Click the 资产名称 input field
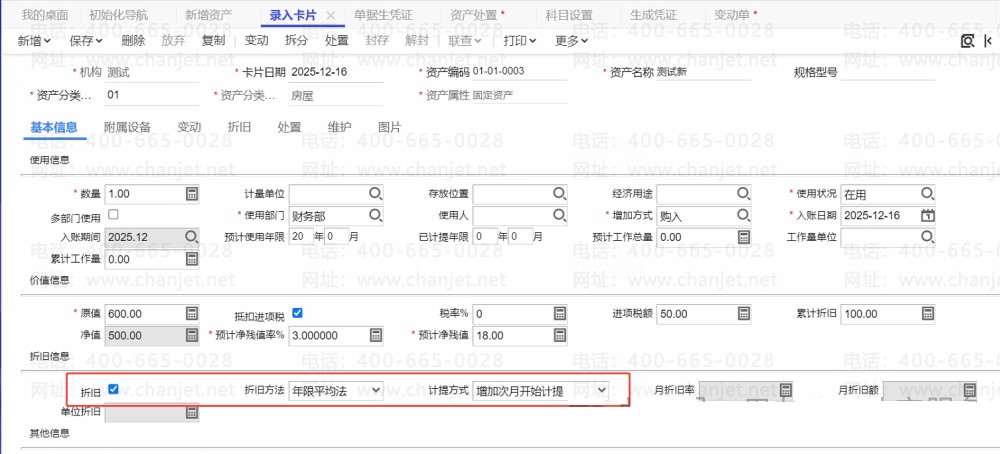 click(x=703, y=73)
